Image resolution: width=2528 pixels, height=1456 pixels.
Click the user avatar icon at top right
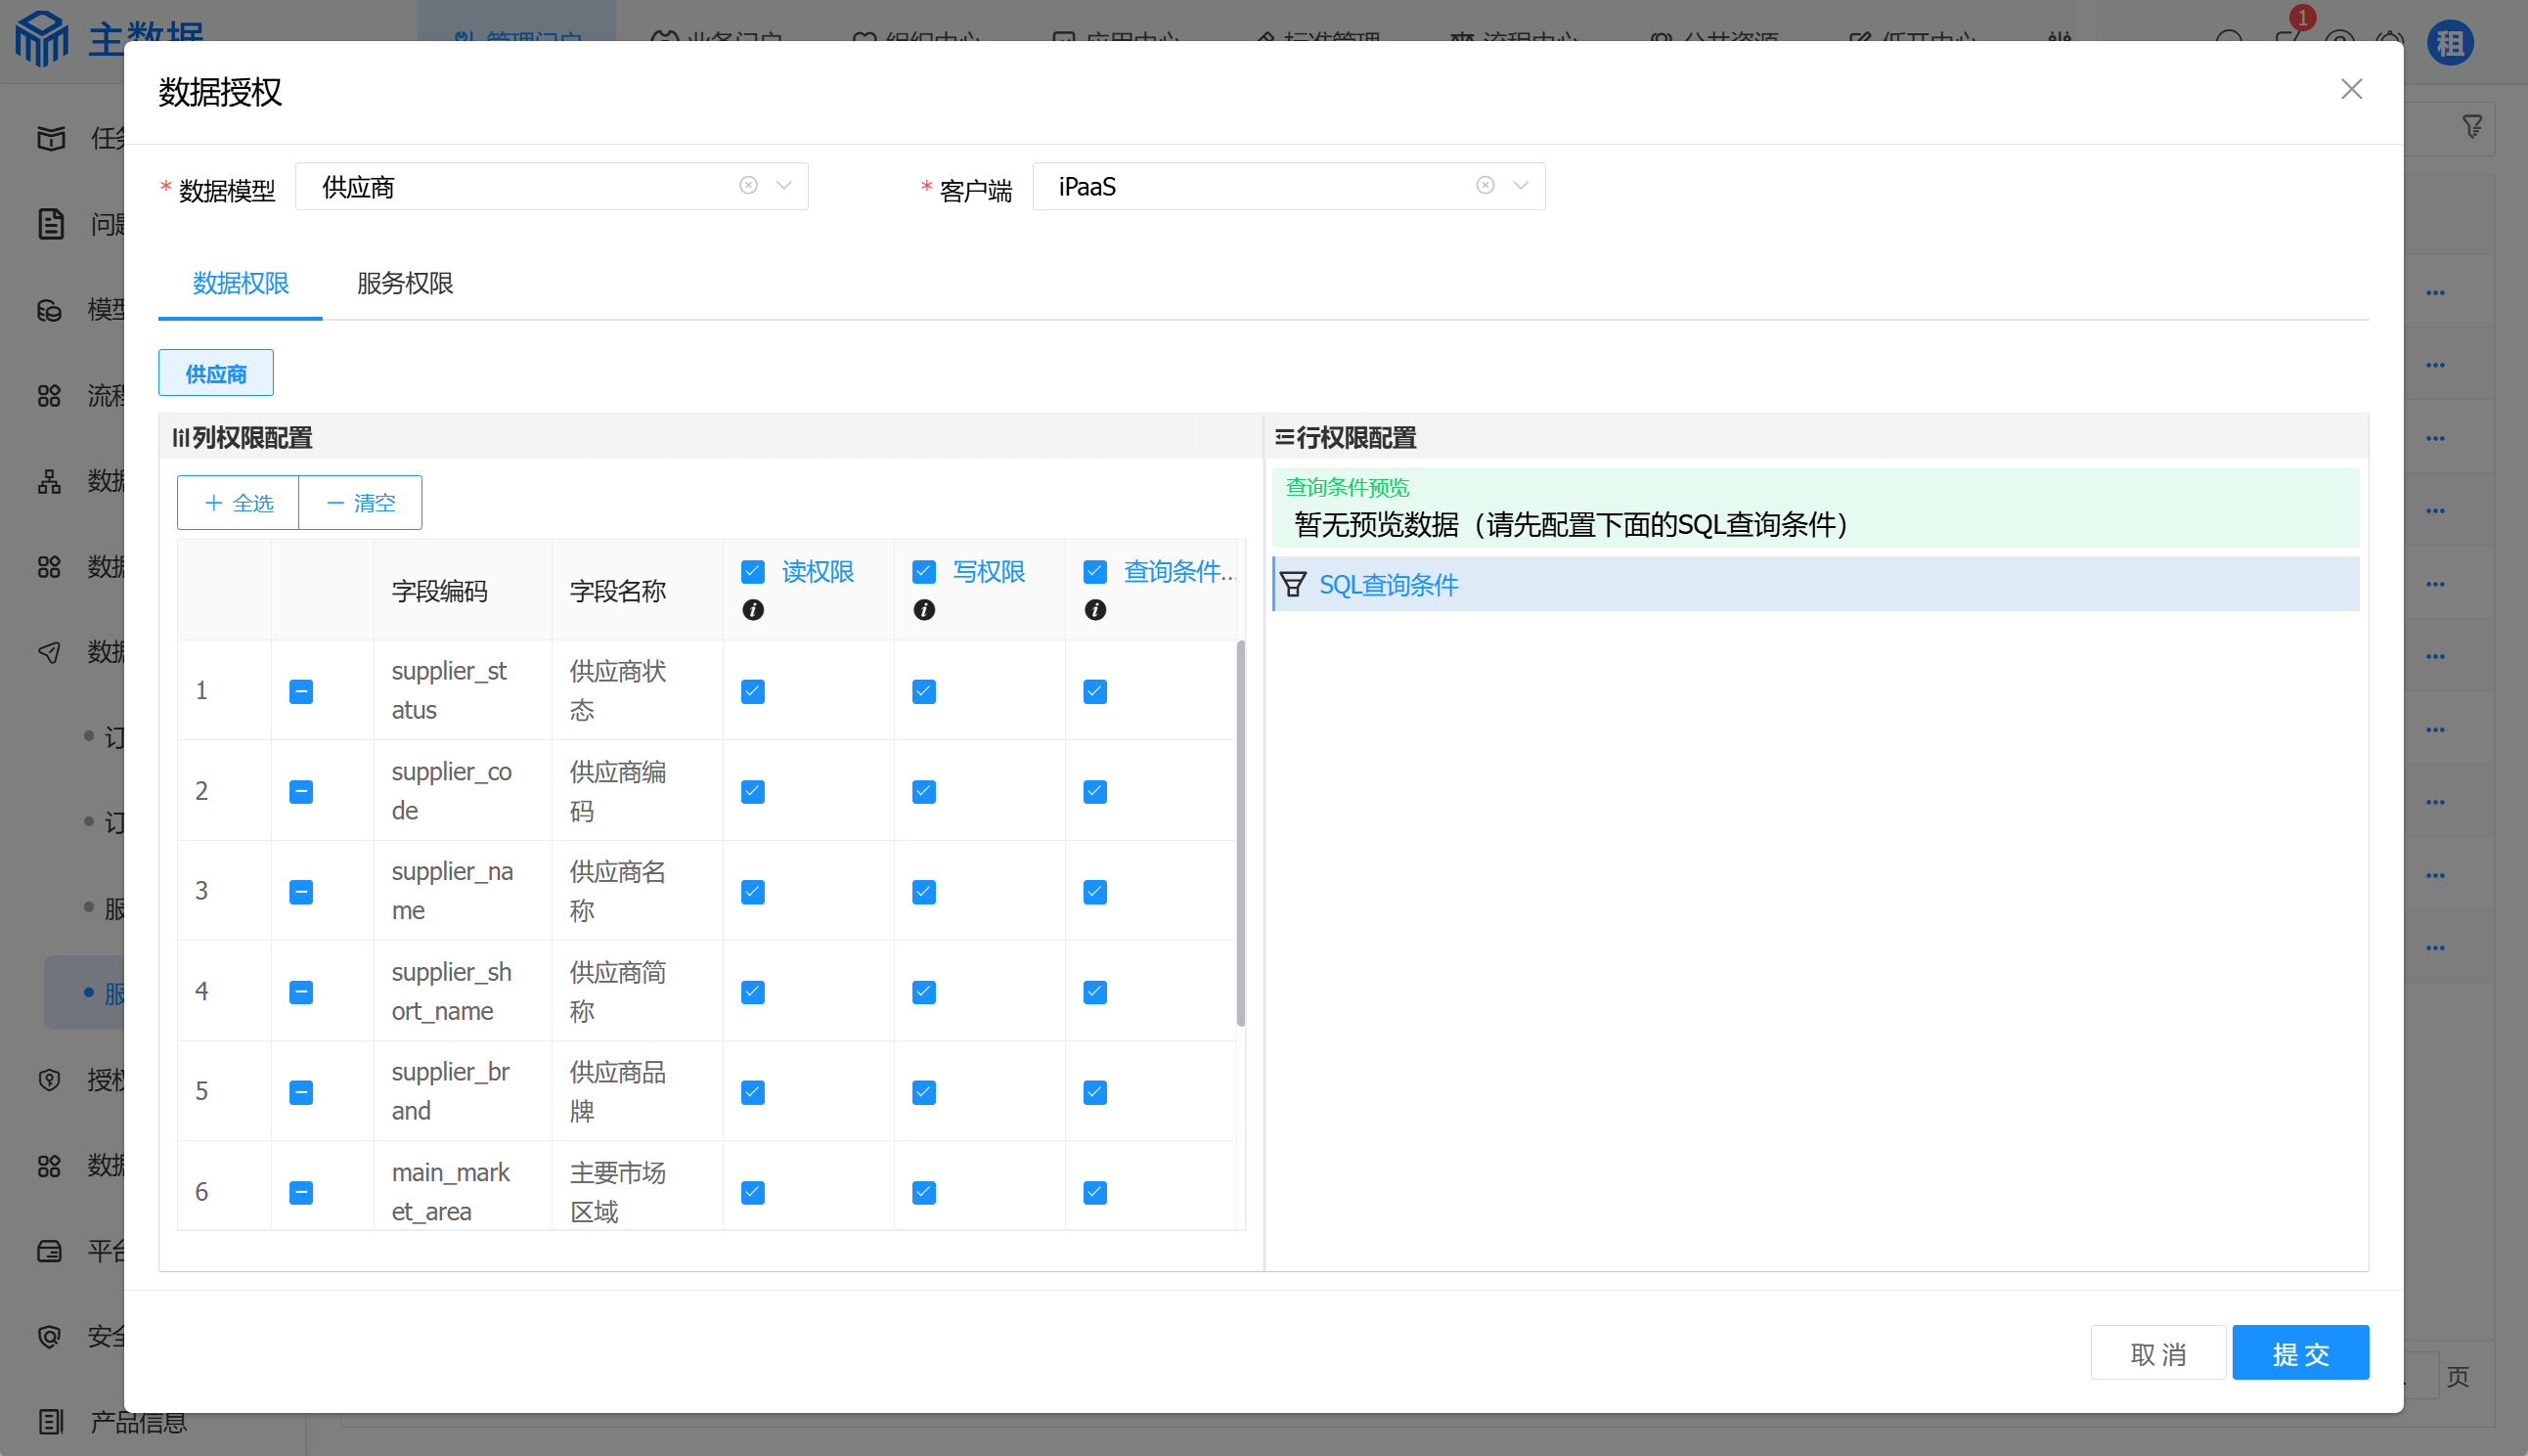click(2449, 44)
